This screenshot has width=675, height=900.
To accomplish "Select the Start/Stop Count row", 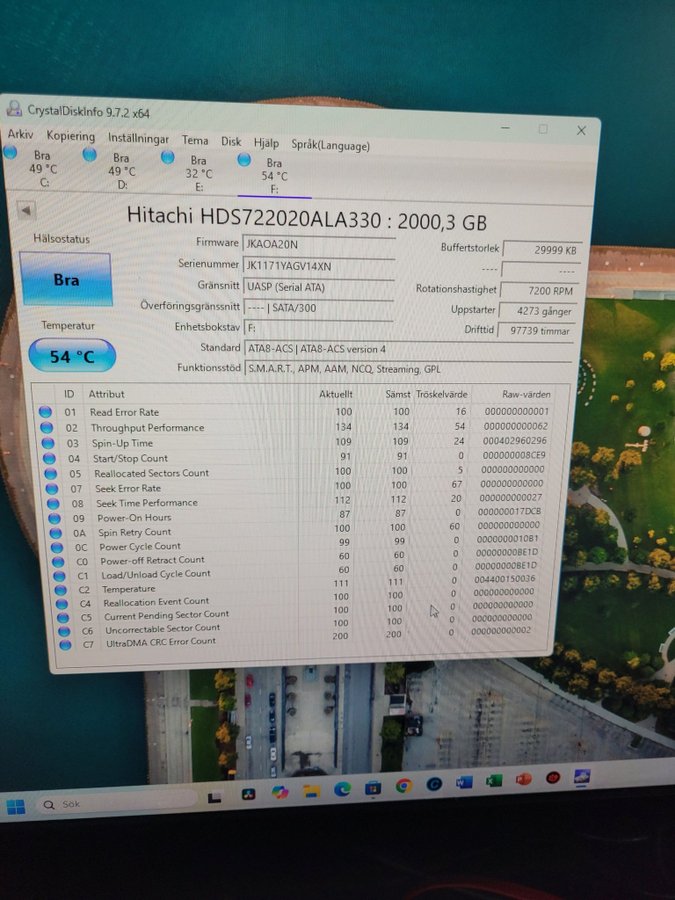I will (x=294, y=457).
